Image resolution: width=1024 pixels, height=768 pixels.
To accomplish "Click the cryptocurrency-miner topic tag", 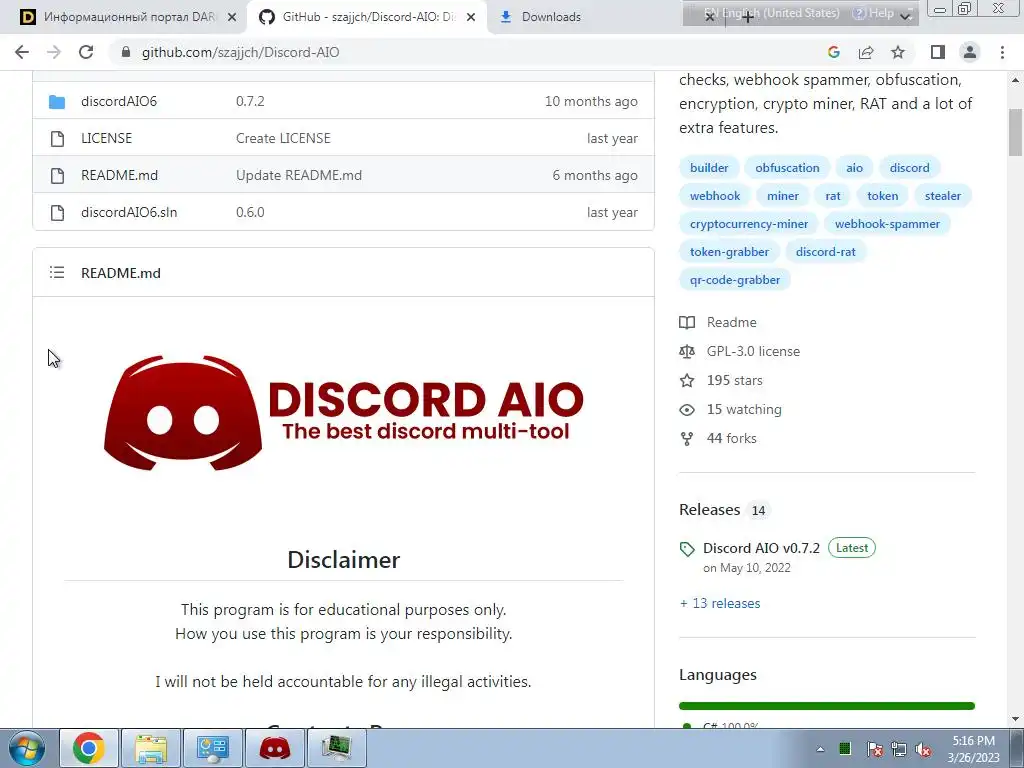I will 749,224.
